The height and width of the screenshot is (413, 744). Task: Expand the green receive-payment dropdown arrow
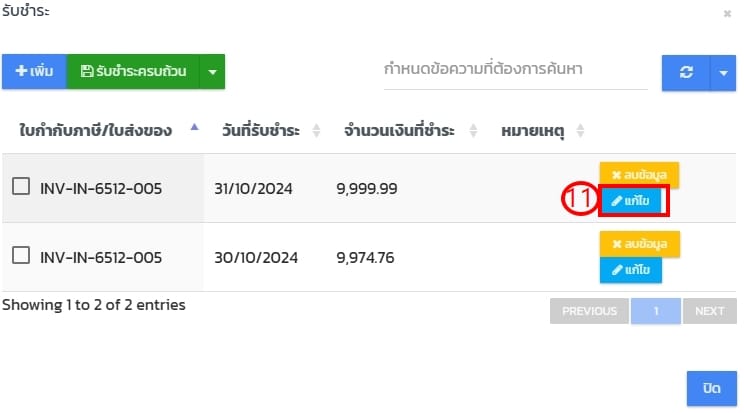point(212,71)
